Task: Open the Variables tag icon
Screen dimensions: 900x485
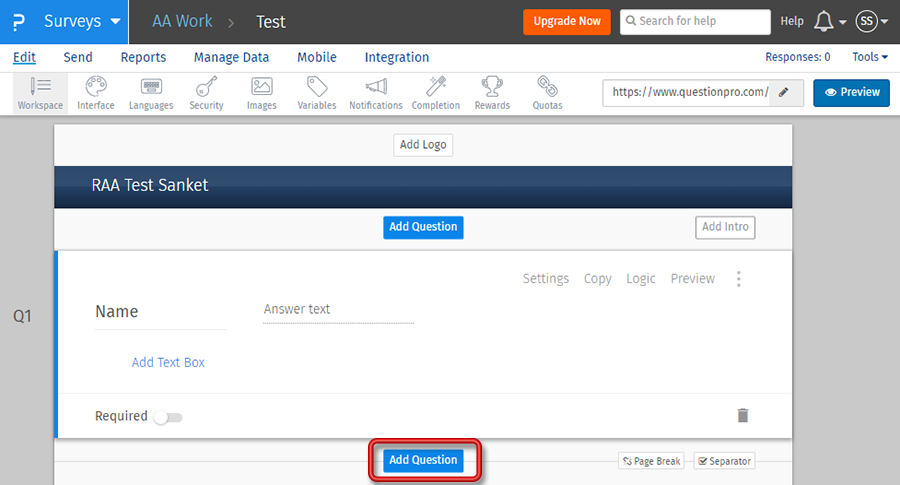Action: click(x=317, y=93)
